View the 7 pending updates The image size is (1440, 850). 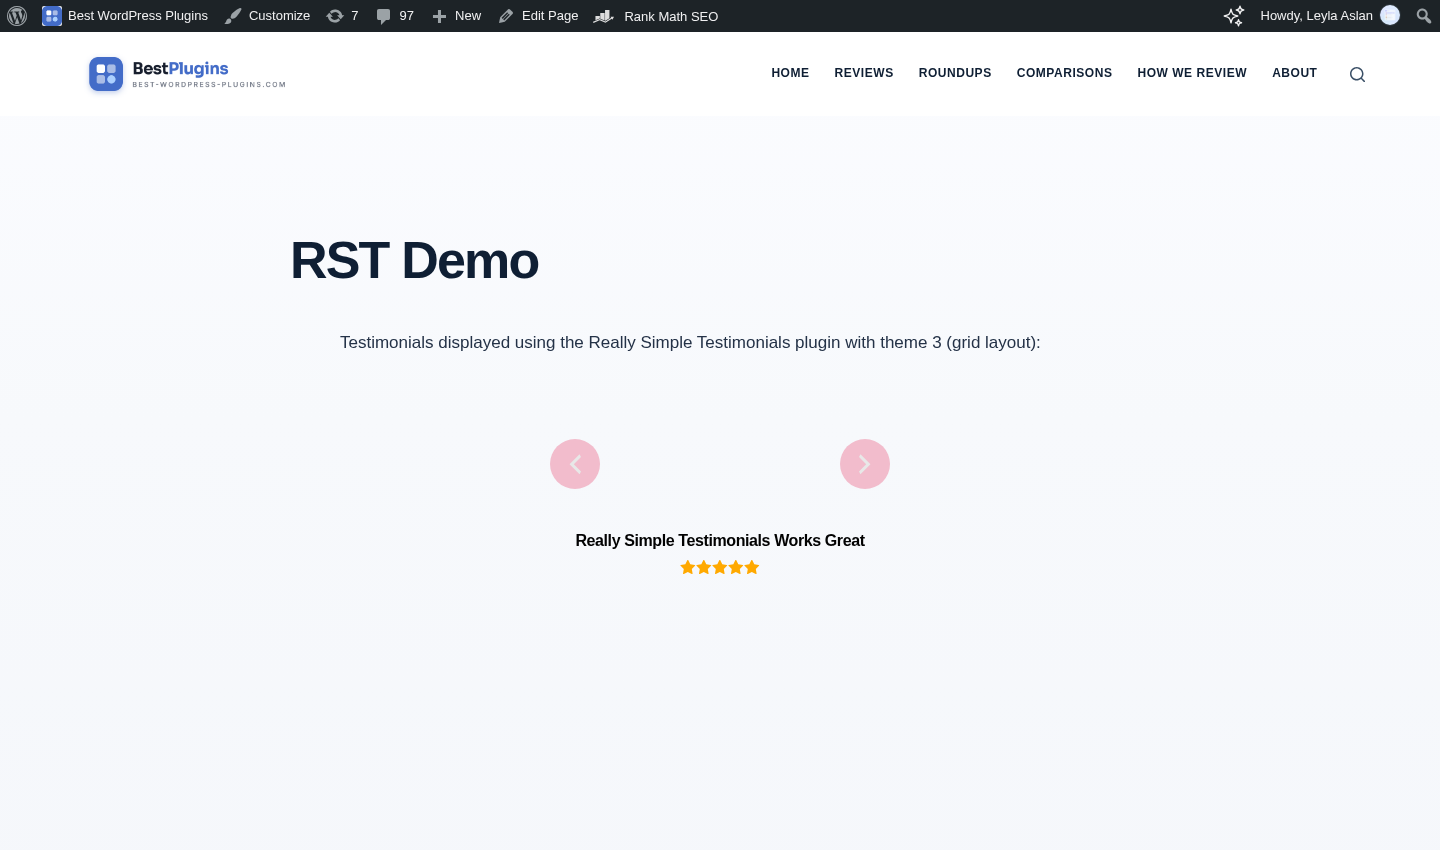342,16
